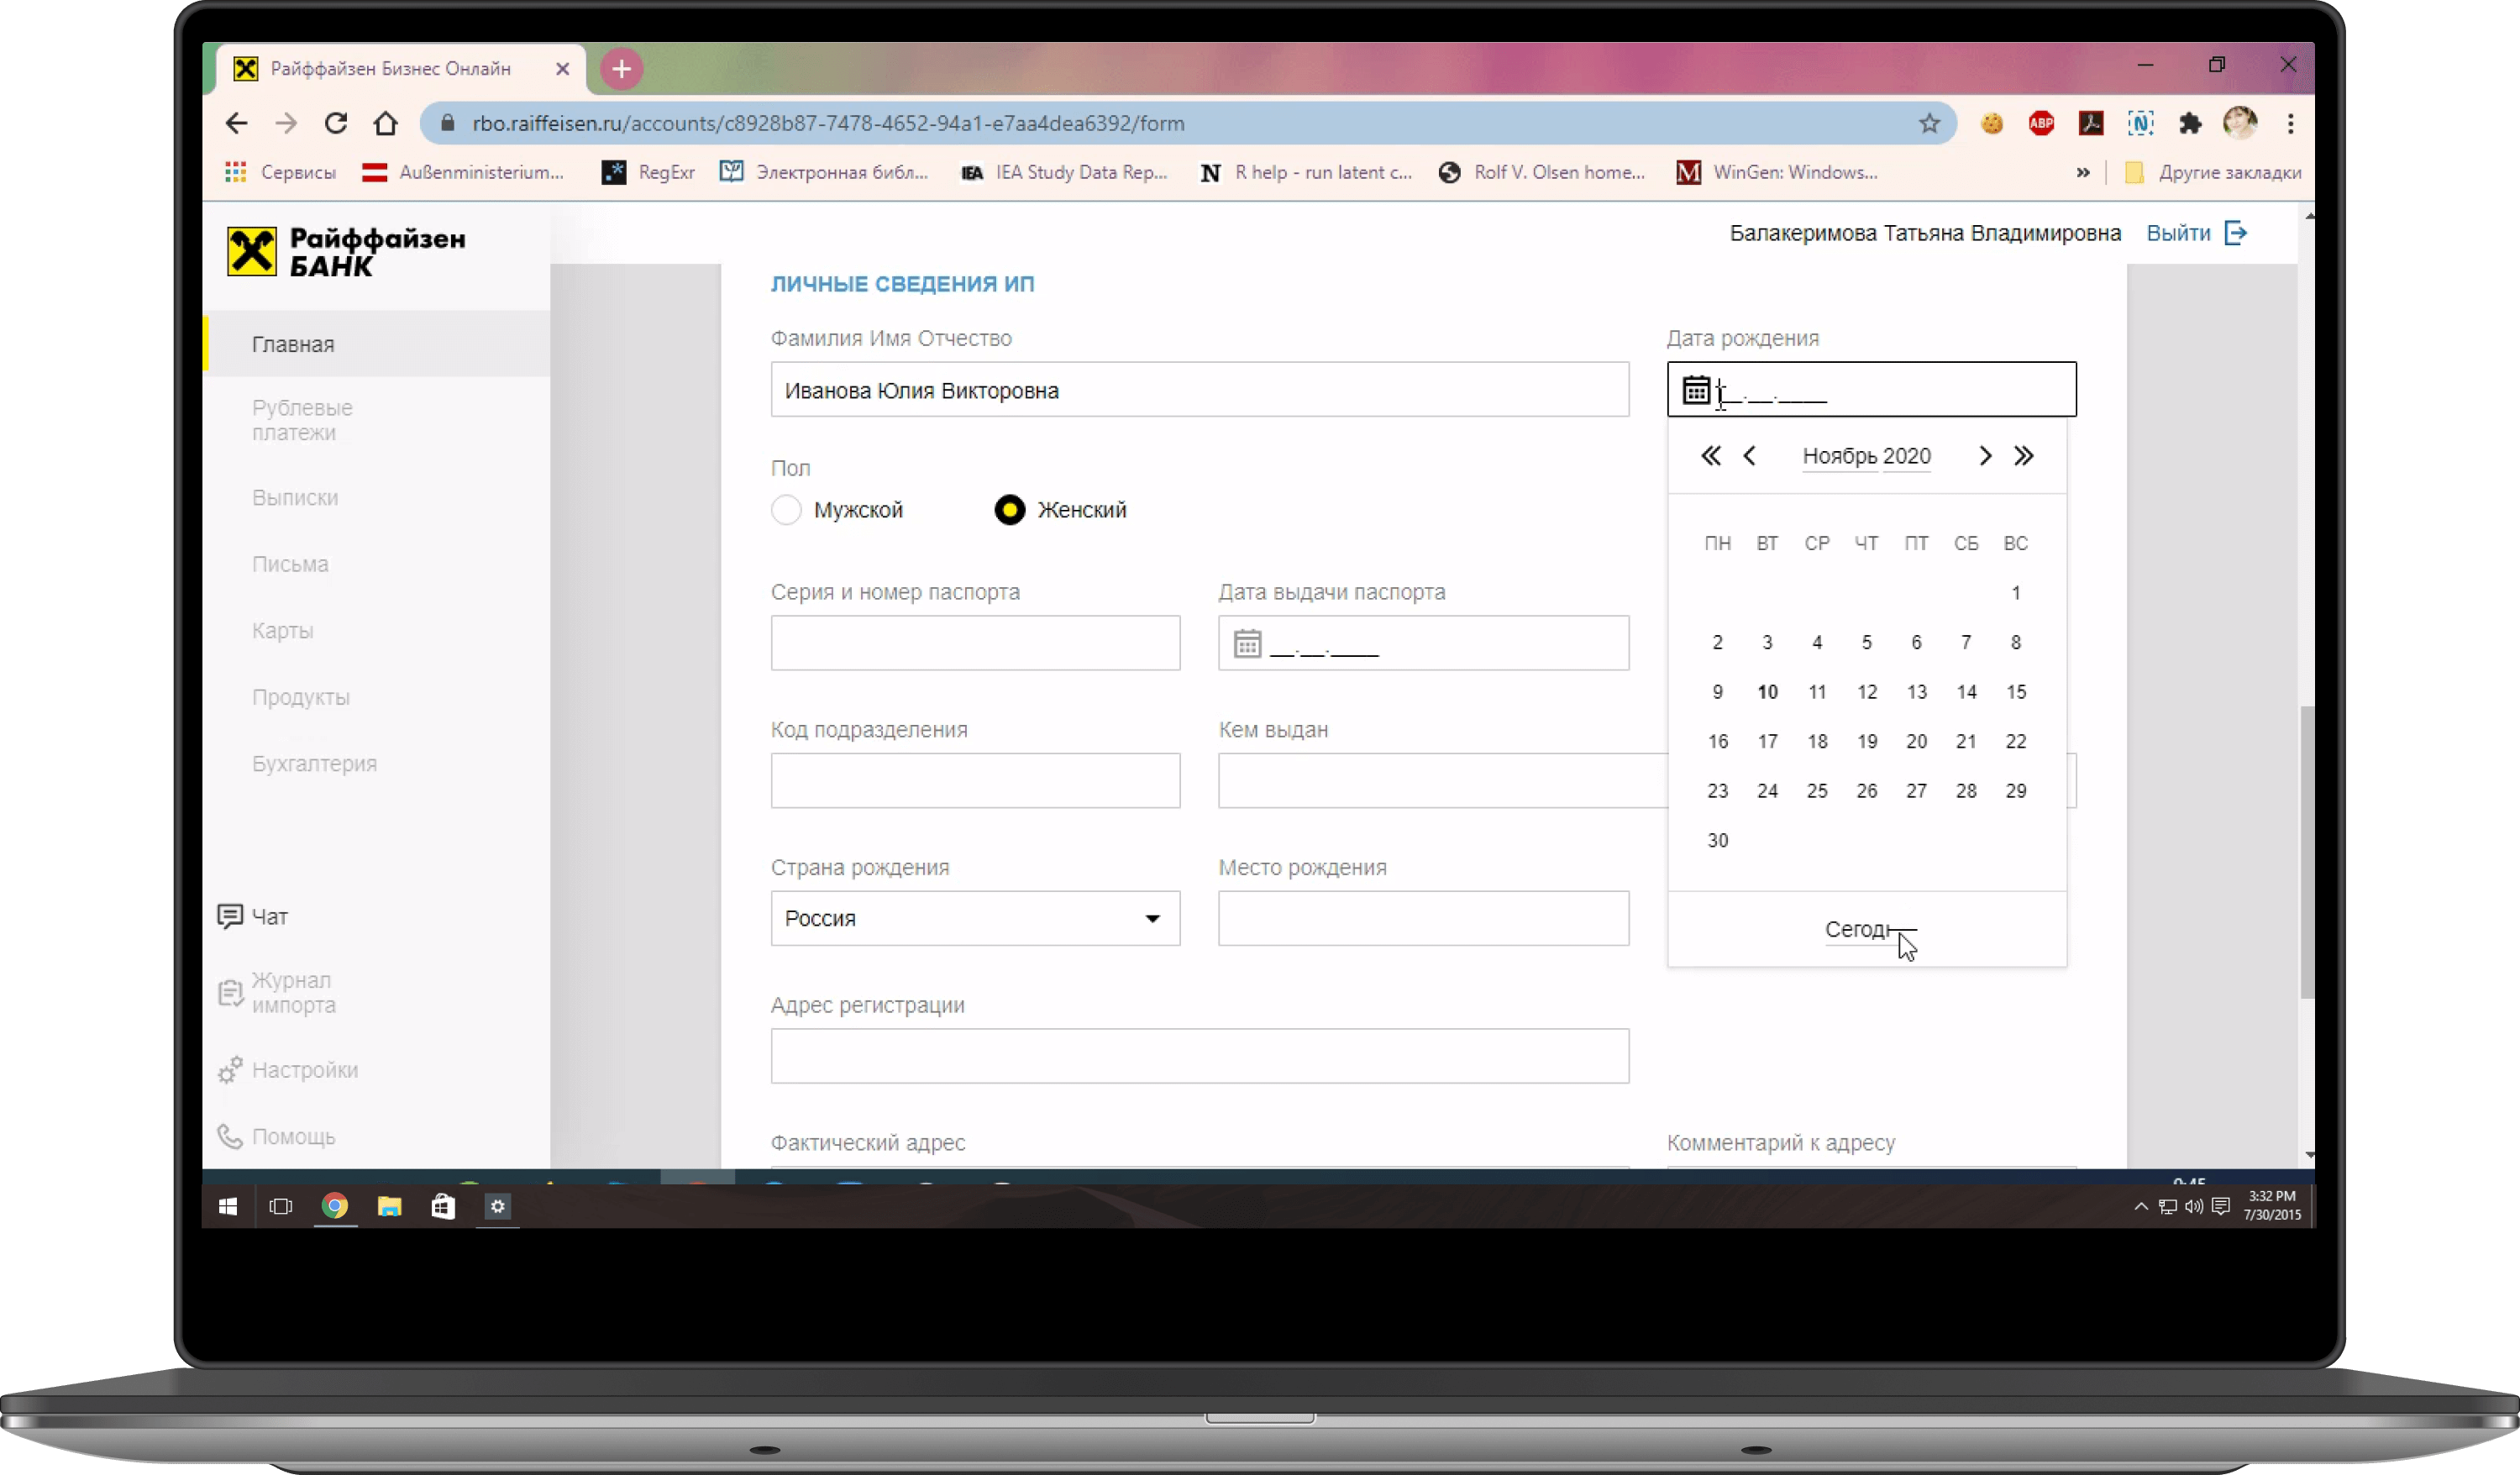Open Карты in the sidebar
Screen dimensions: 2520x1475
[x=283, y=630]
